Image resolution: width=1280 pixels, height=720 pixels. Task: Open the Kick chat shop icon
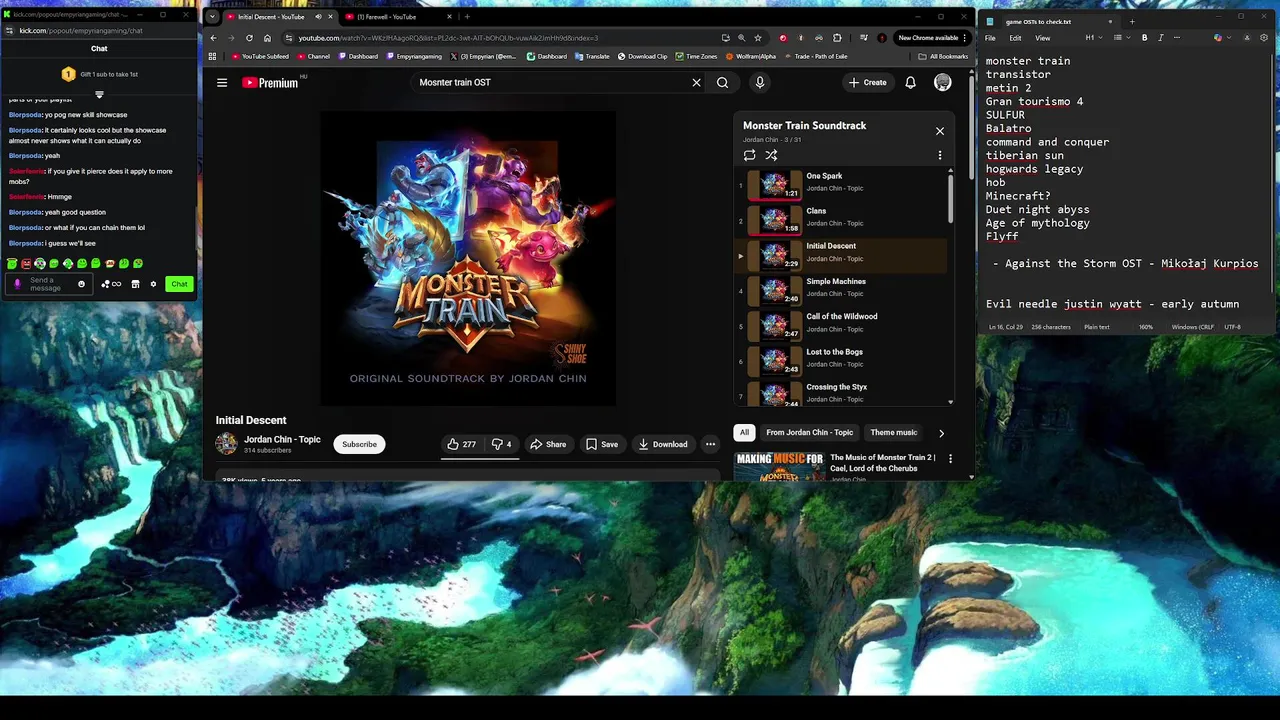135,284
